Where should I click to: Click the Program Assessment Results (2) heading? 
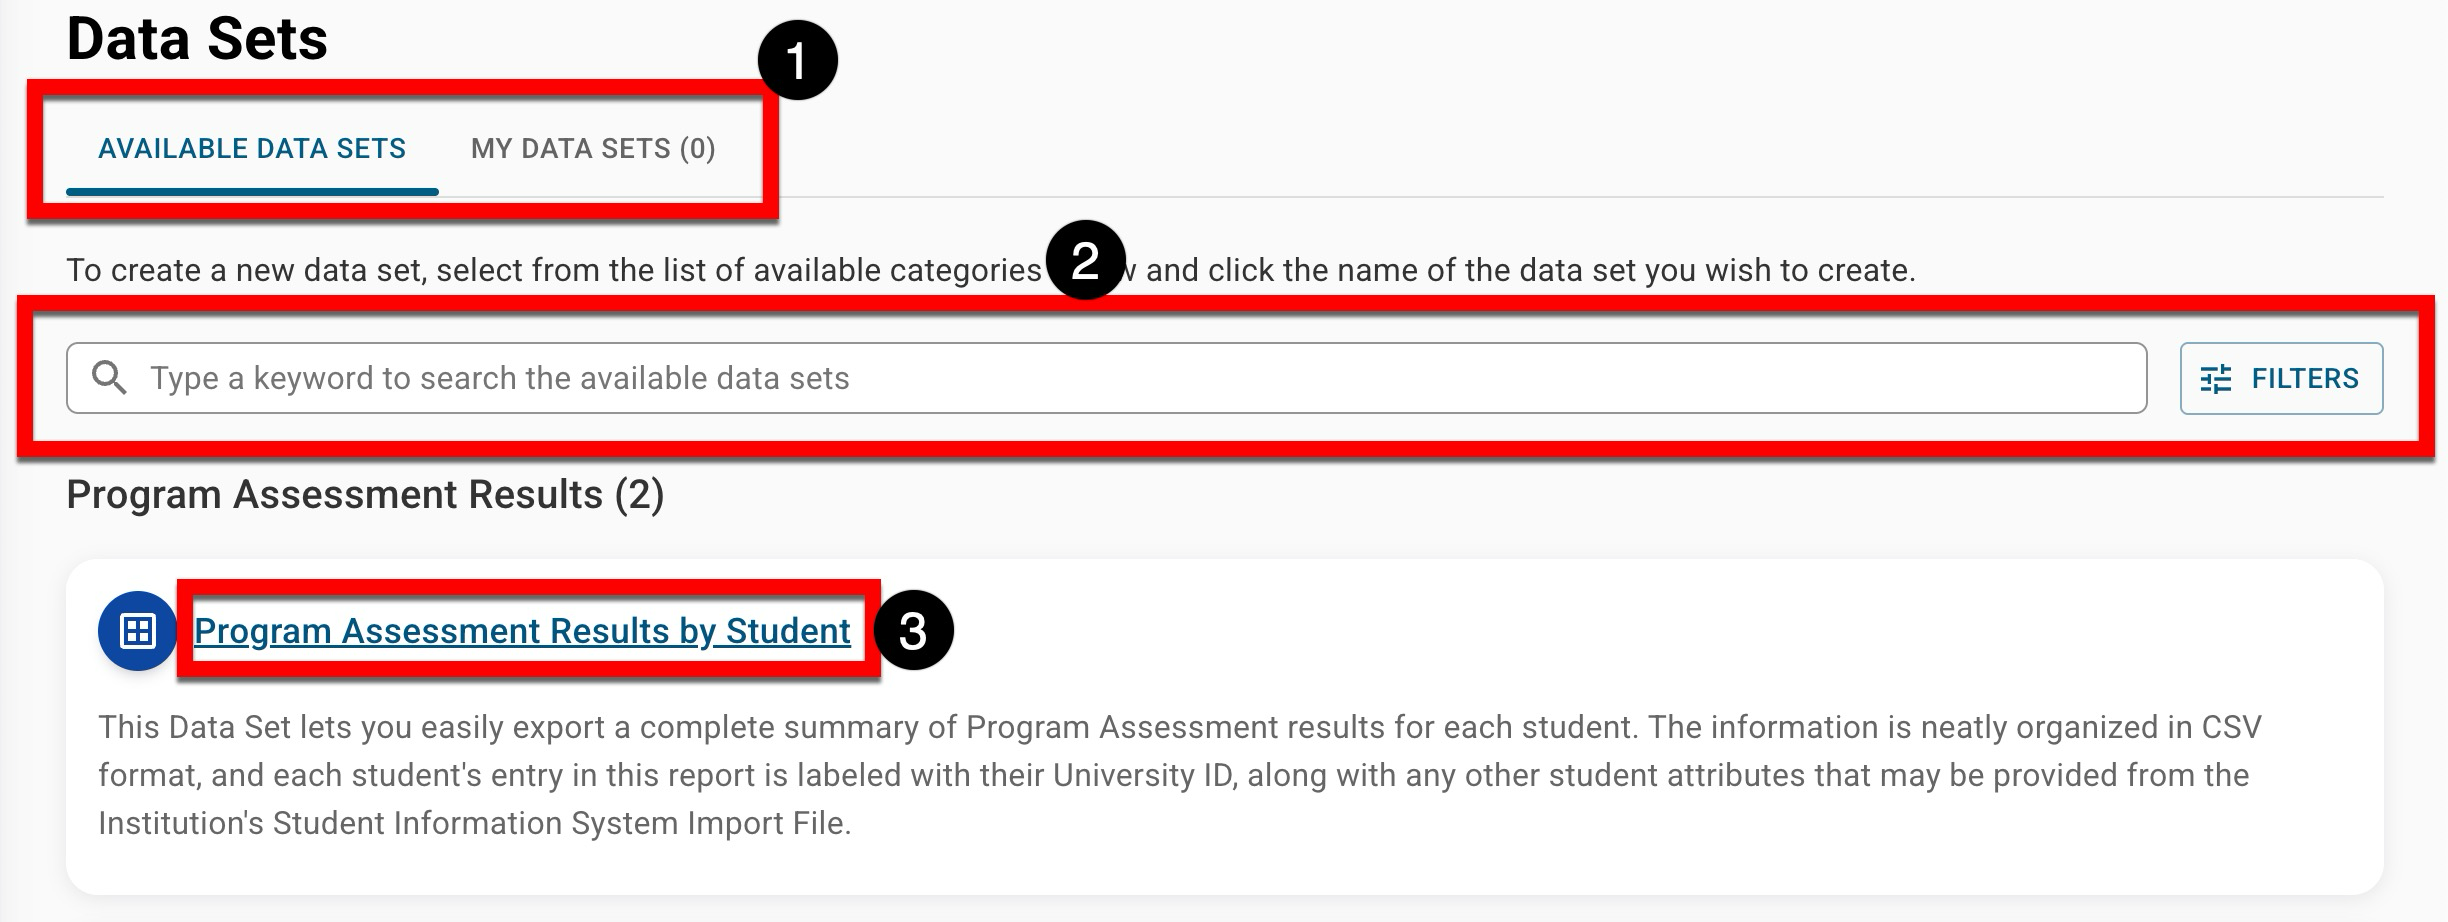click(x=365, y=495)
